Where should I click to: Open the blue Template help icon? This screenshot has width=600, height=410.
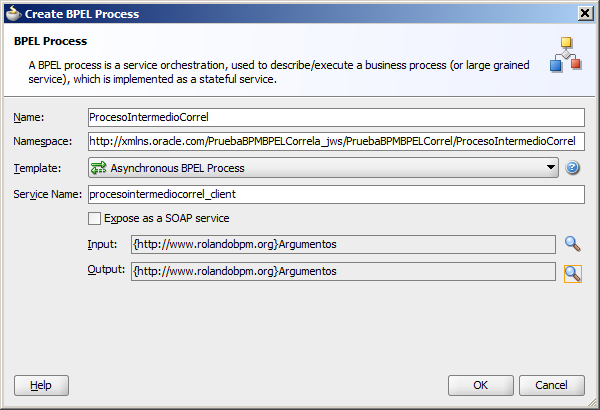(x=572, y=168)
